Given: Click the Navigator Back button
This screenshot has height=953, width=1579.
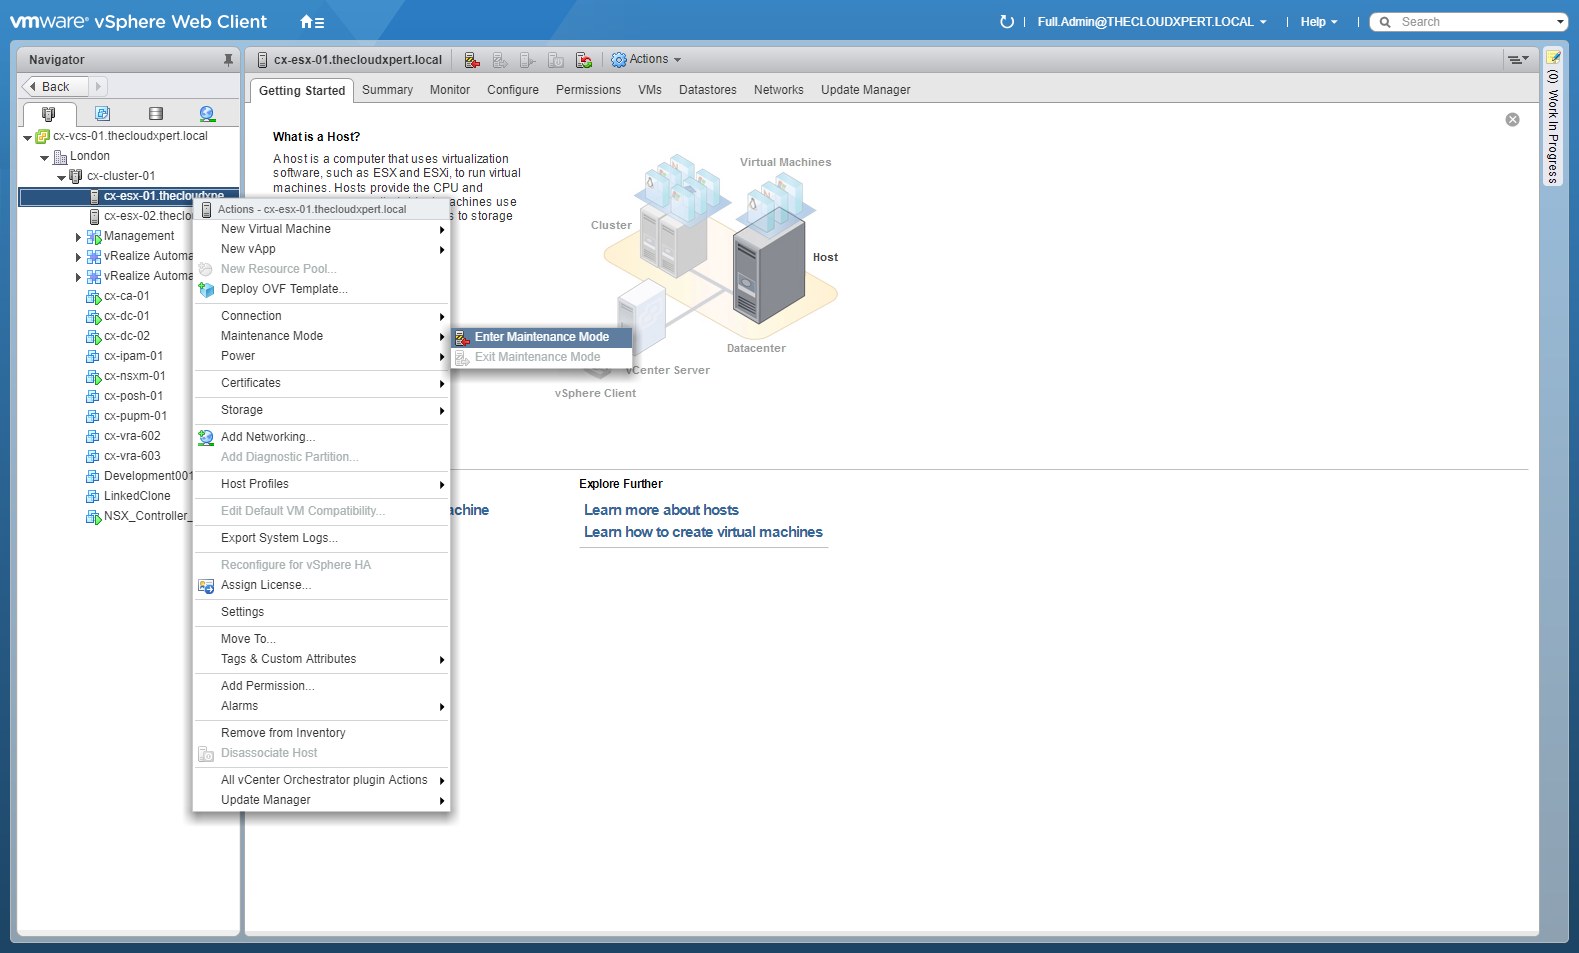Looking at the screenshot, I should (55, 87).
